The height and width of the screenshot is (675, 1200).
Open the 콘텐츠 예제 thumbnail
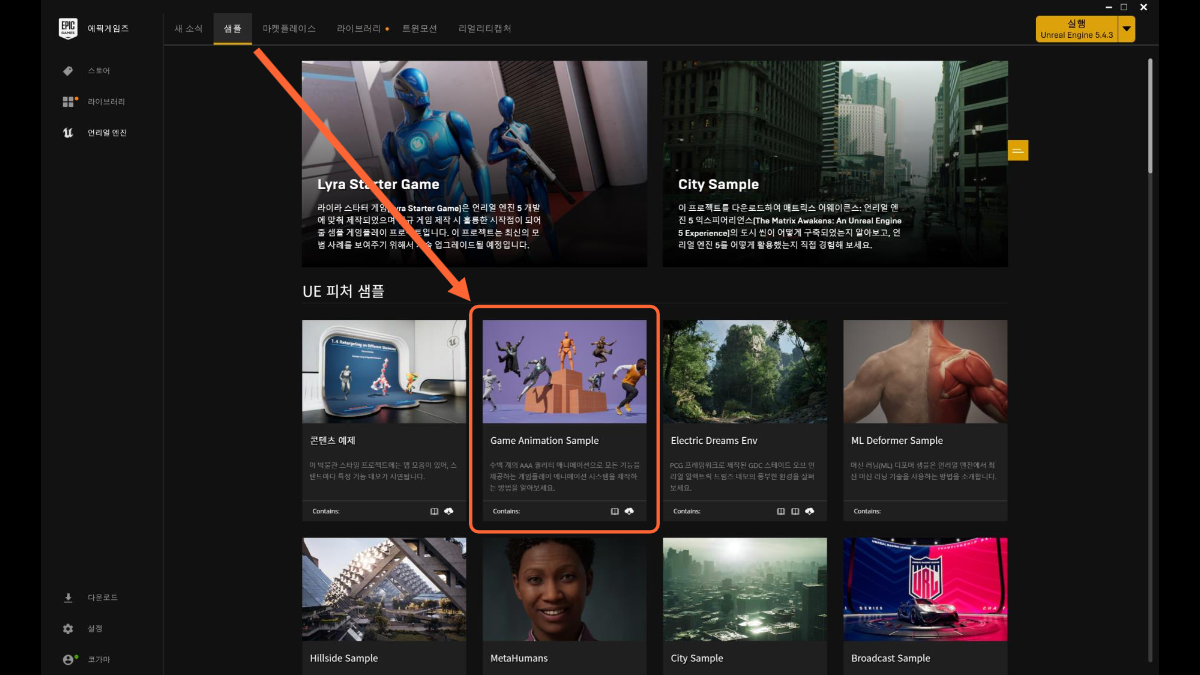click(x=384, y=372)
